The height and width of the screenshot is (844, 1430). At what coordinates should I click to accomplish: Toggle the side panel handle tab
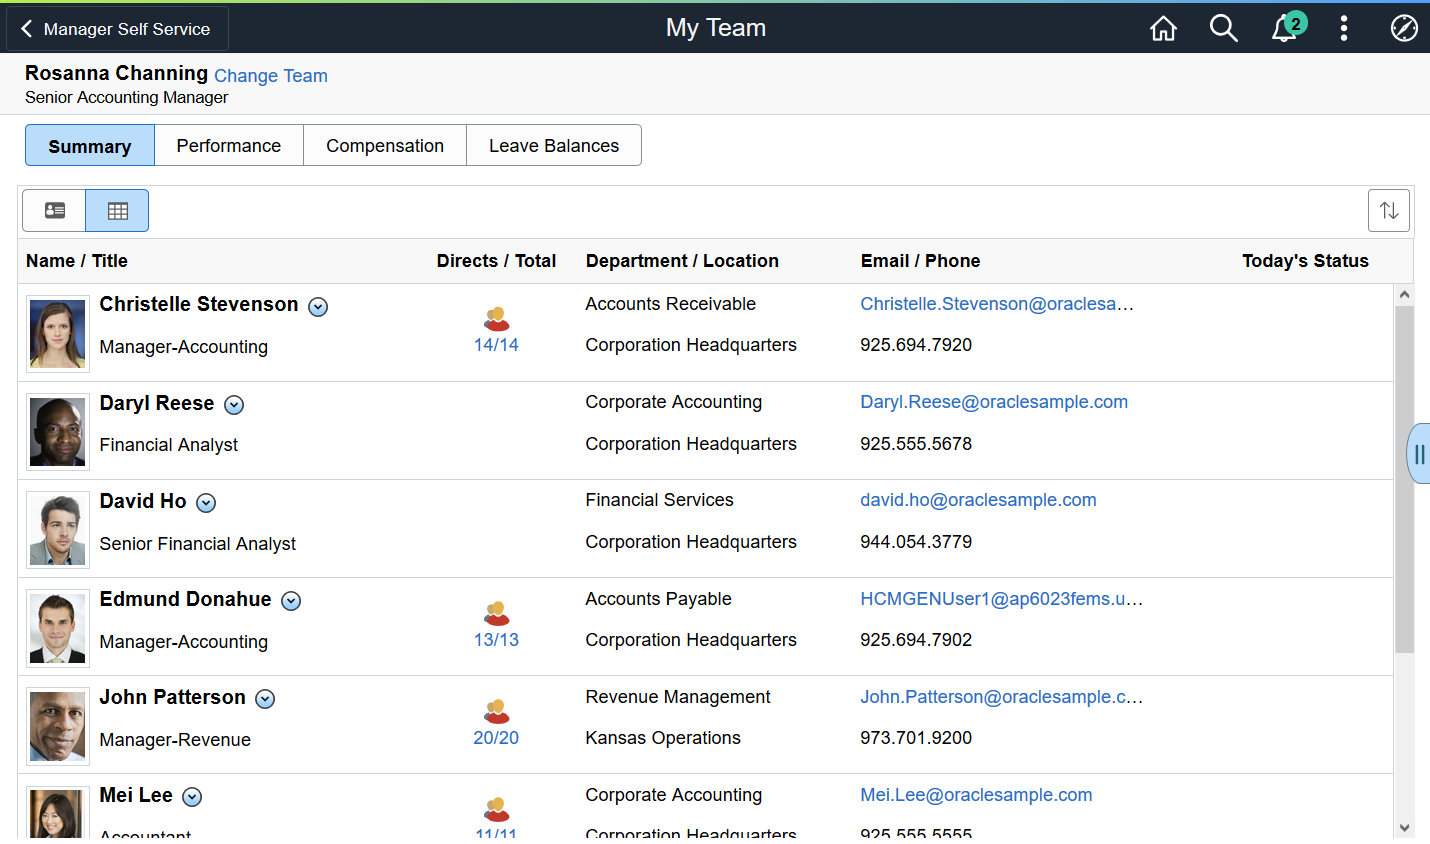coord(1419,454)
